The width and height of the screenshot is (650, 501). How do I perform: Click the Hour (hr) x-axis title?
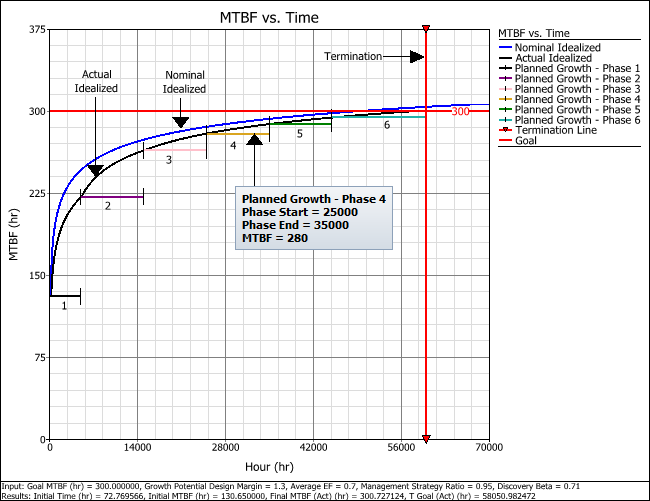[269, 467]
